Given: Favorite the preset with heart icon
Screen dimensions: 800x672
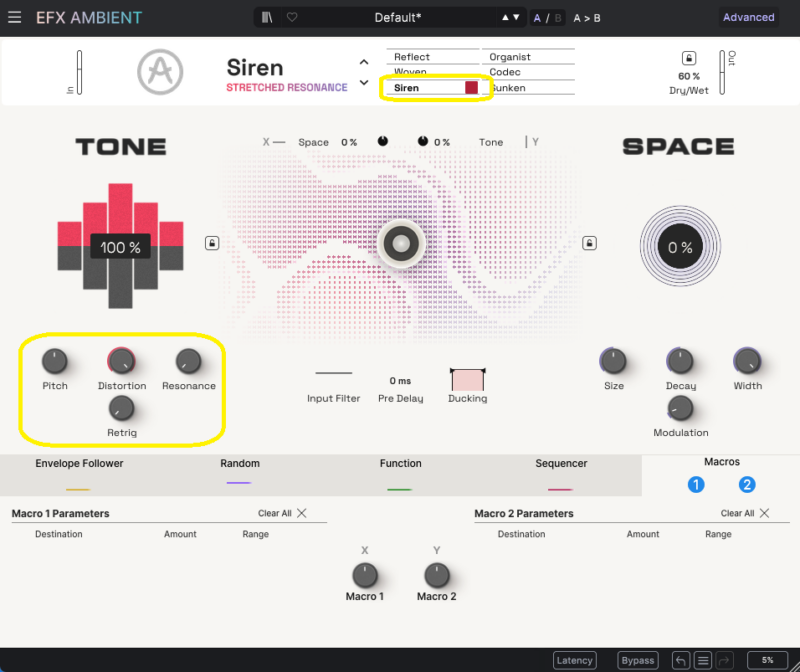Looking at the screenshot, I should (x=292, y=17).
